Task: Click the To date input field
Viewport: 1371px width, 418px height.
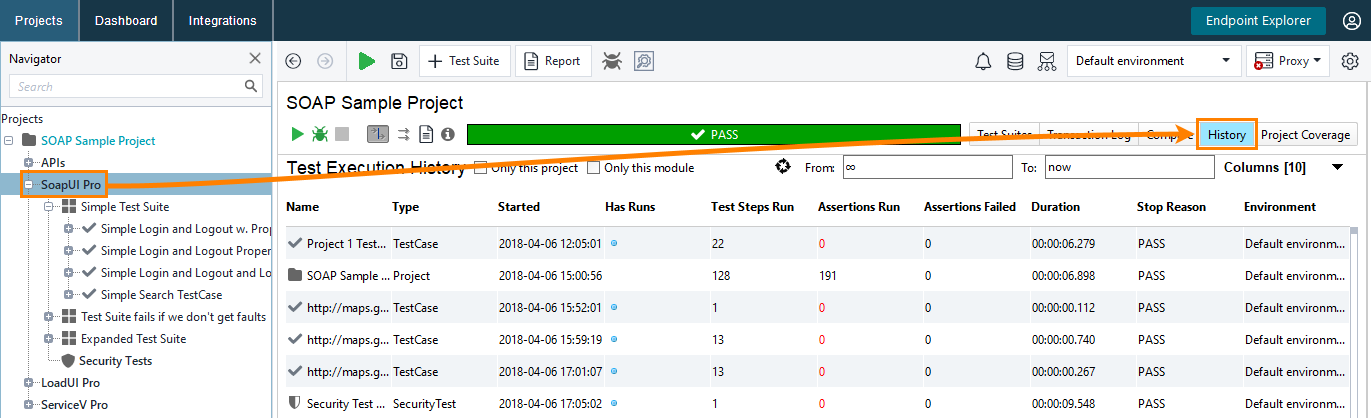Action: (x=1128, y=168)
